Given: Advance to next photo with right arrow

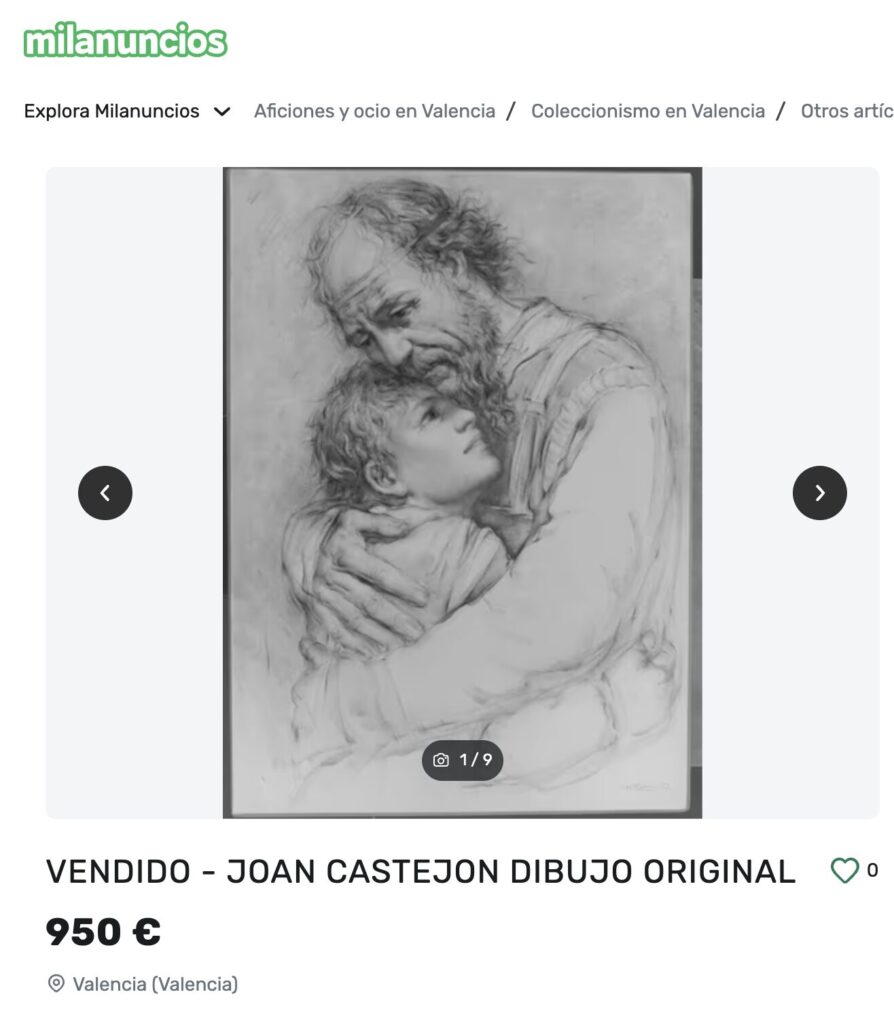Looking at the screenshot, I should click(x=820, y=493).
